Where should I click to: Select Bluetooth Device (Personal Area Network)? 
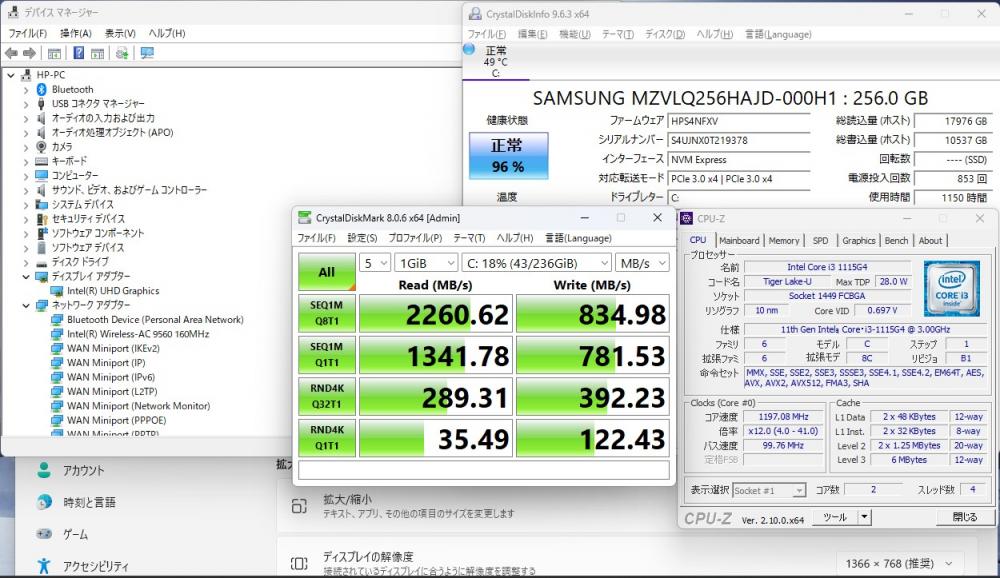point(155,319)
